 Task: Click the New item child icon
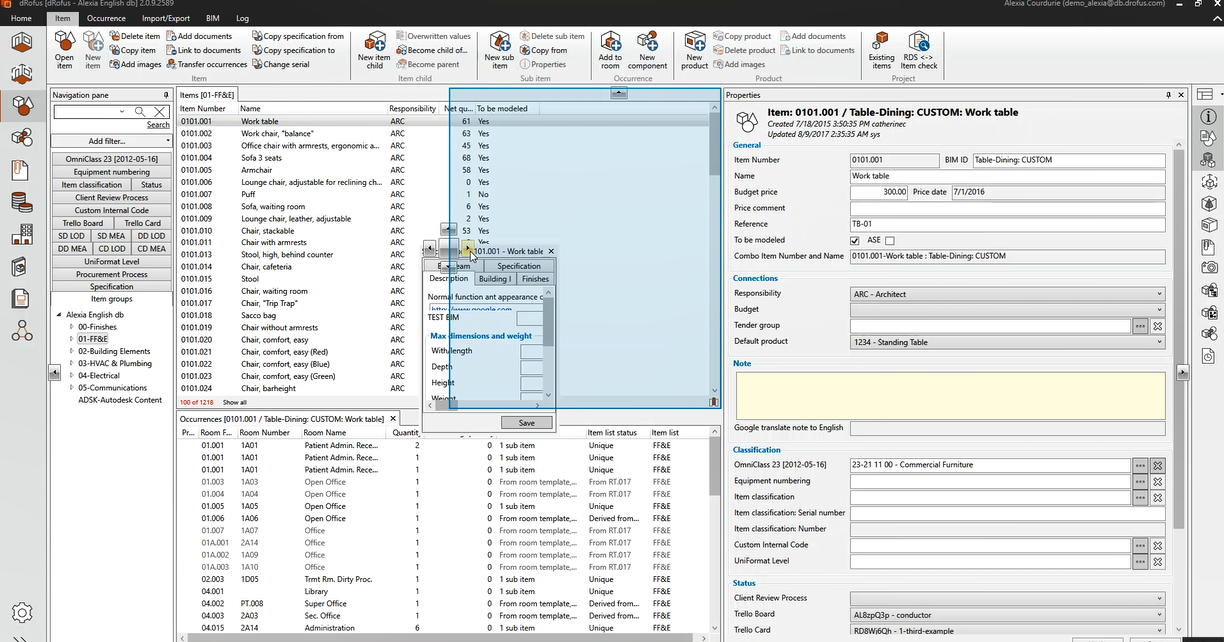(374, 48)
